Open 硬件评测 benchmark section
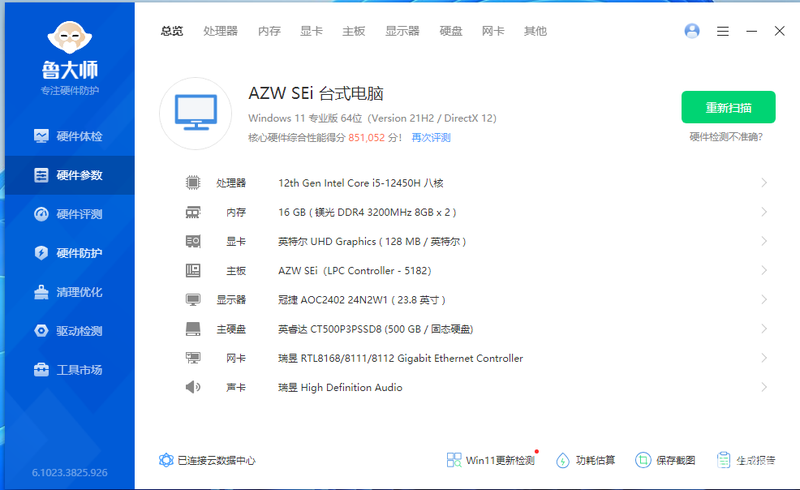 (69, 214)
